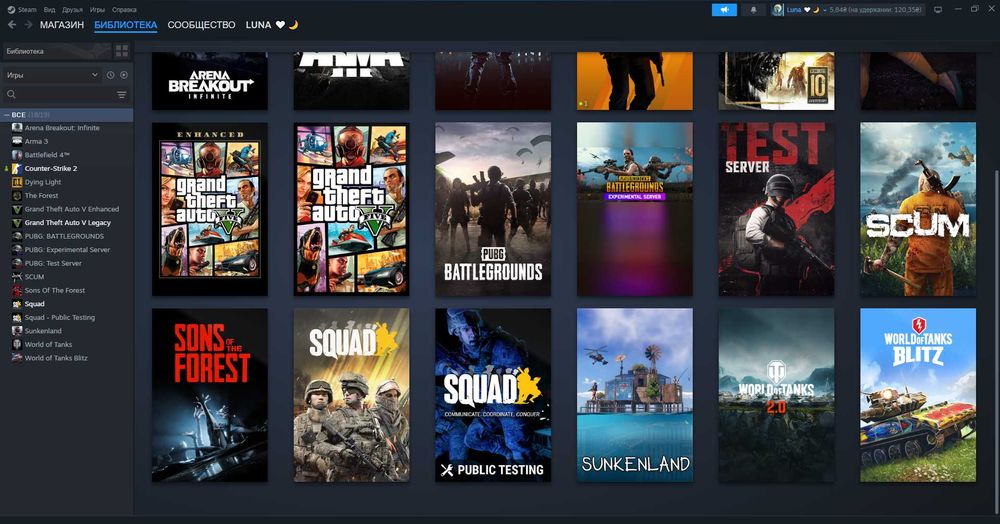Screen dimensions: 1000x524
Task: Click the Squad sidebar icon
Action: (x=17, y=304)
